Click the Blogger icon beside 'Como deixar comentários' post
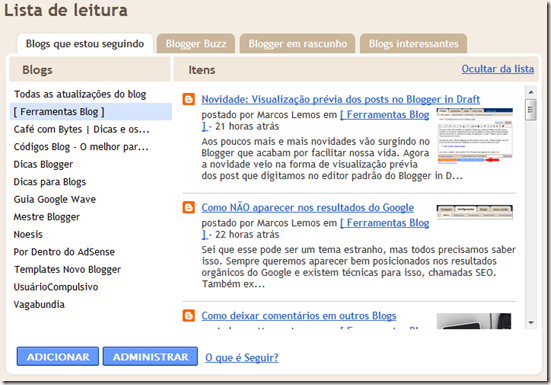The height and width of the screenshot is (385, 551). coord(189,315)
